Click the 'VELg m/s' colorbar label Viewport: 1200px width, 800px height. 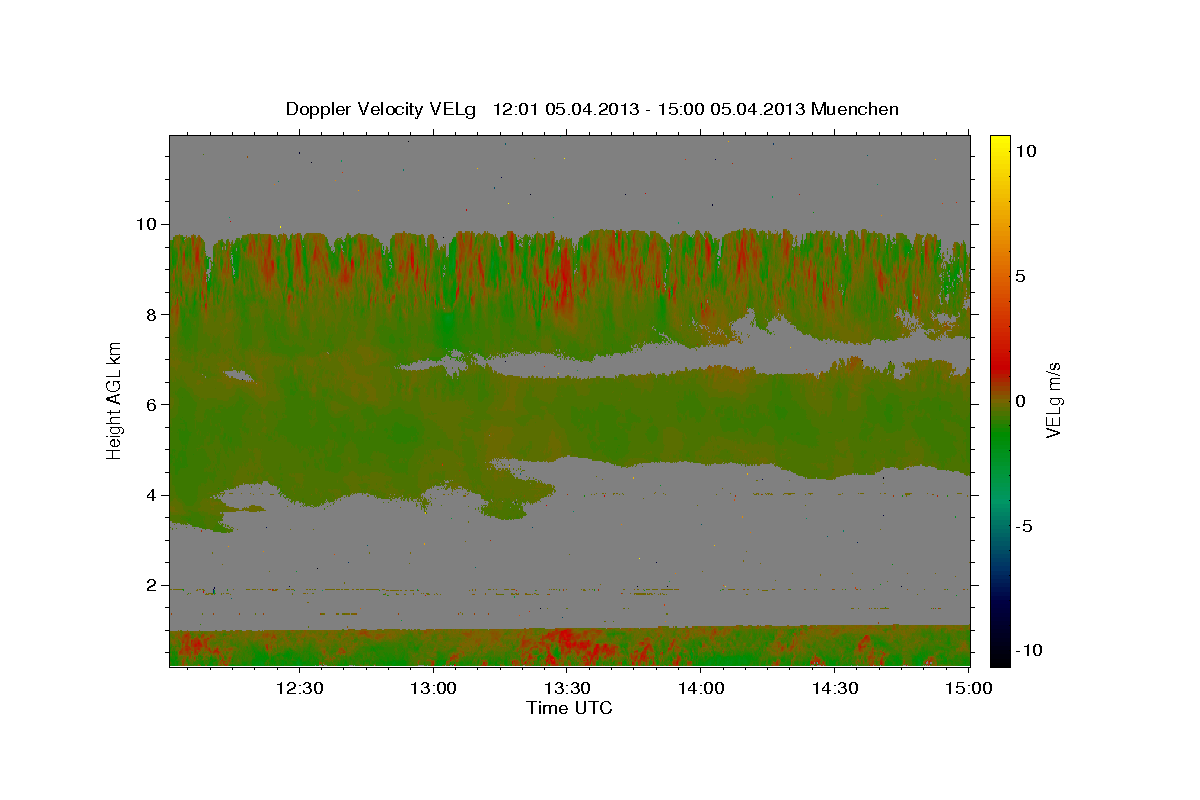(x=1053, y=400)
